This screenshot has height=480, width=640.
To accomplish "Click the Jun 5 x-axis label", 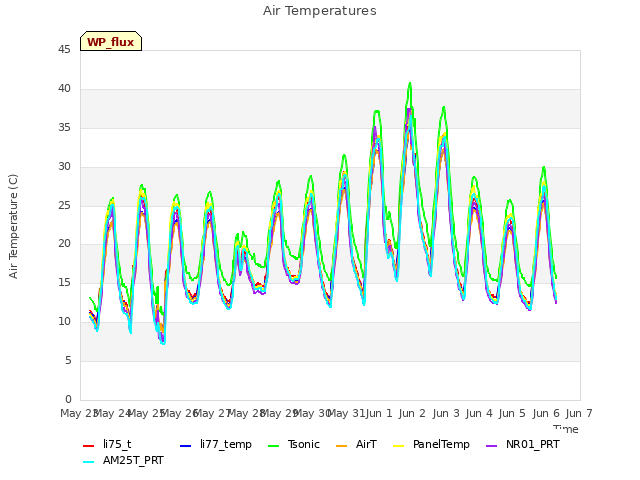I will pyautogui.click(x=512, y=413).
